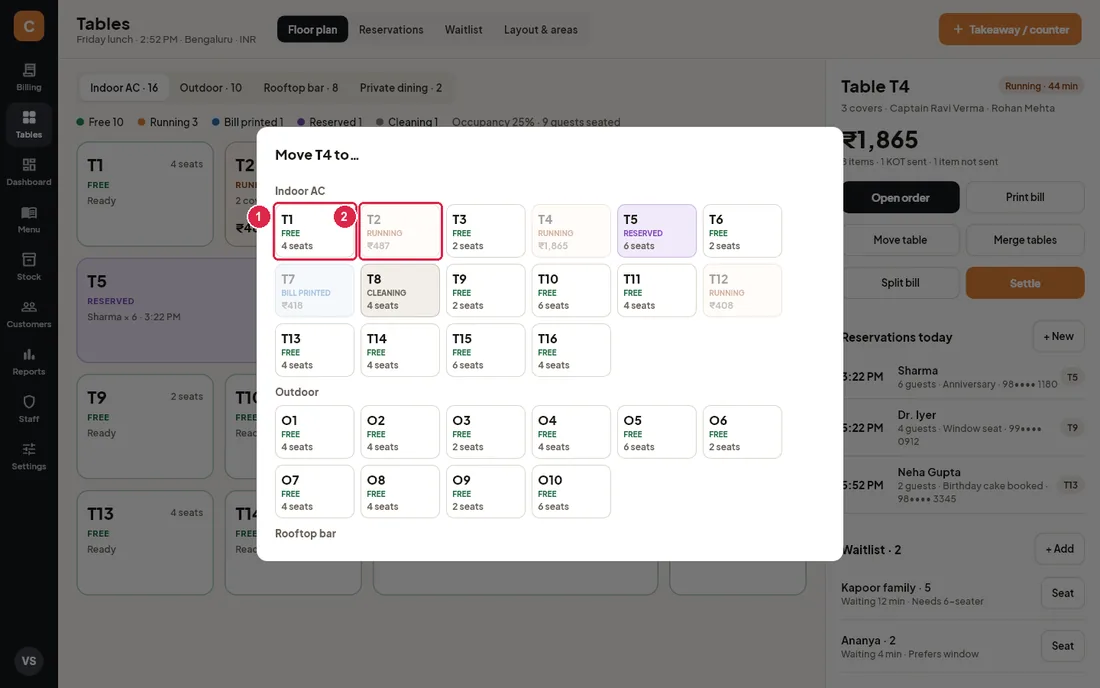Go to Dashboard from sidebar

[x=29, y=172]
